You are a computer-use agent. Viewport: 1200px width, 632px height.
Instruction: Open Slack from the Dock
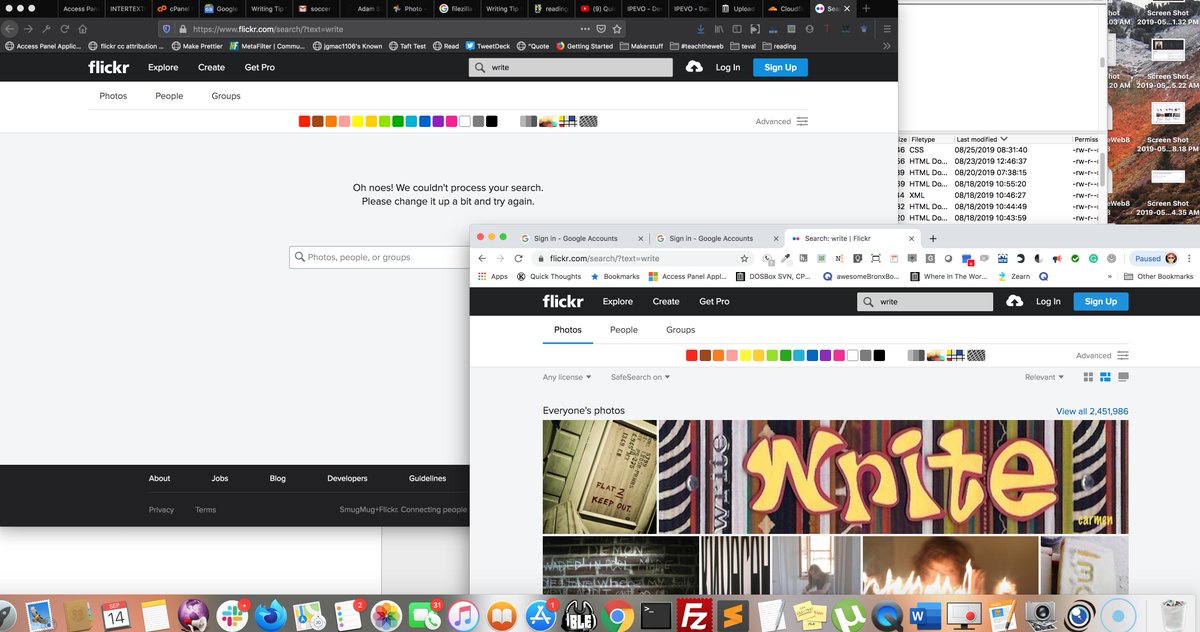tap(233, 615)
